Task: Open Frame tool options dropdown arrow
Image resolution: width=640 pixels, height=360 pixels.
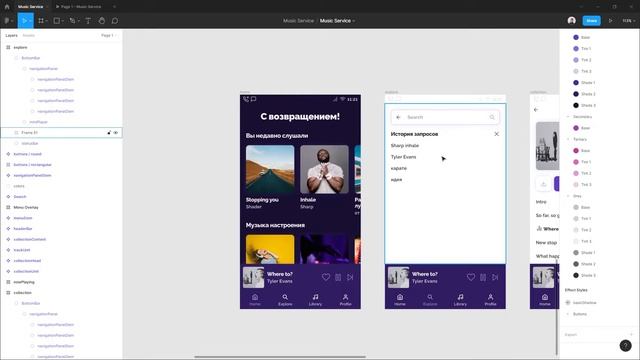Action: pos(47,21)
